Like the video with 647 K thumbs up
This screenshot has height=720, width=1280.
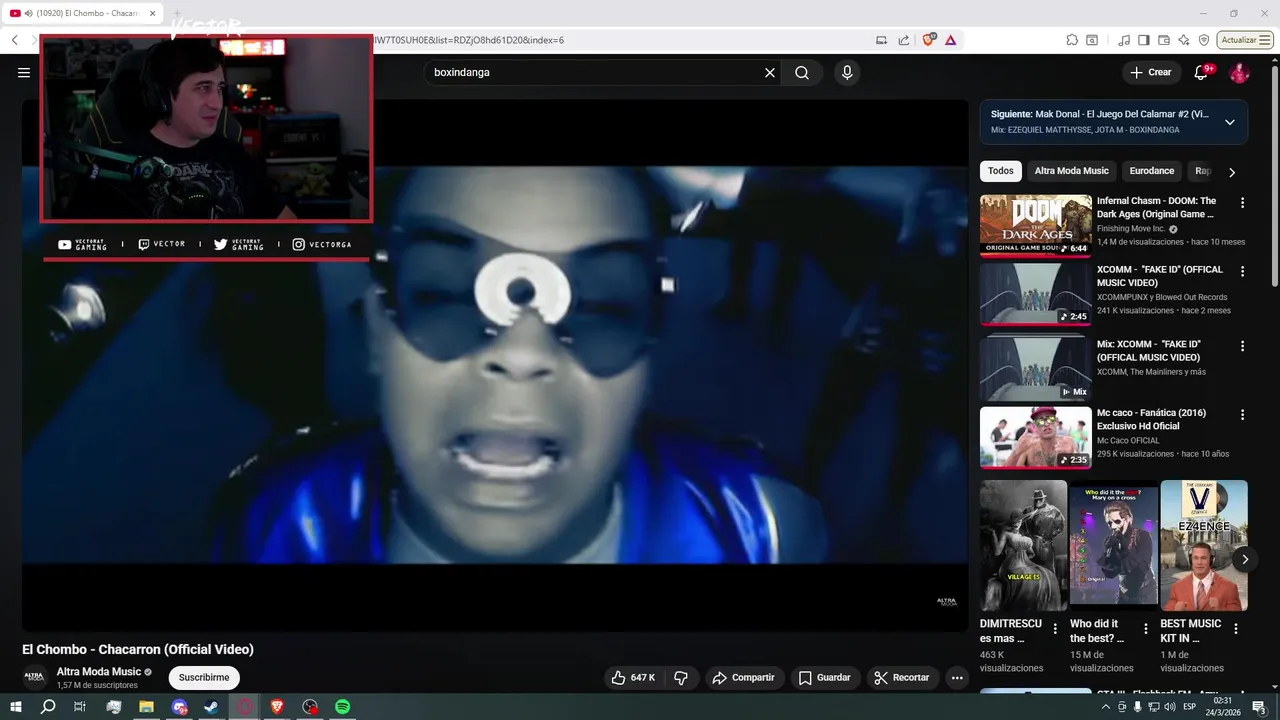click(633, 678)
